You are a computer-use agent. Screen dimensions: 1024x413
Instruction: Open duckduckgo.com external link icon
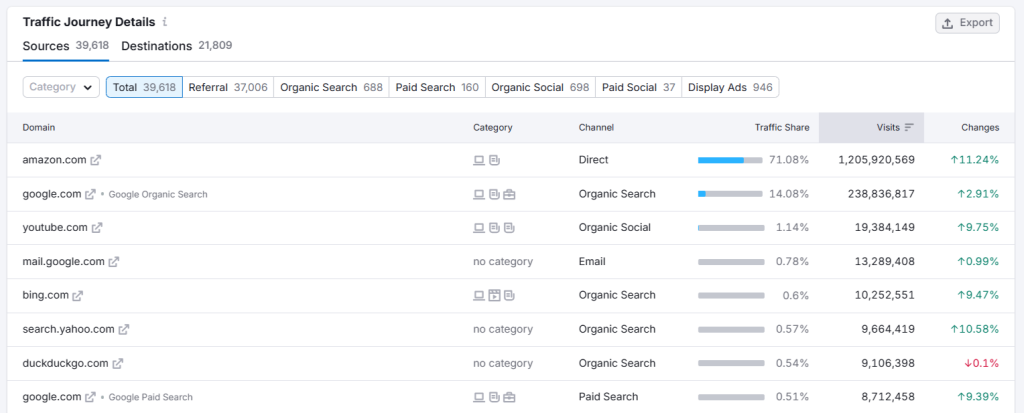[x=118, y=363]
